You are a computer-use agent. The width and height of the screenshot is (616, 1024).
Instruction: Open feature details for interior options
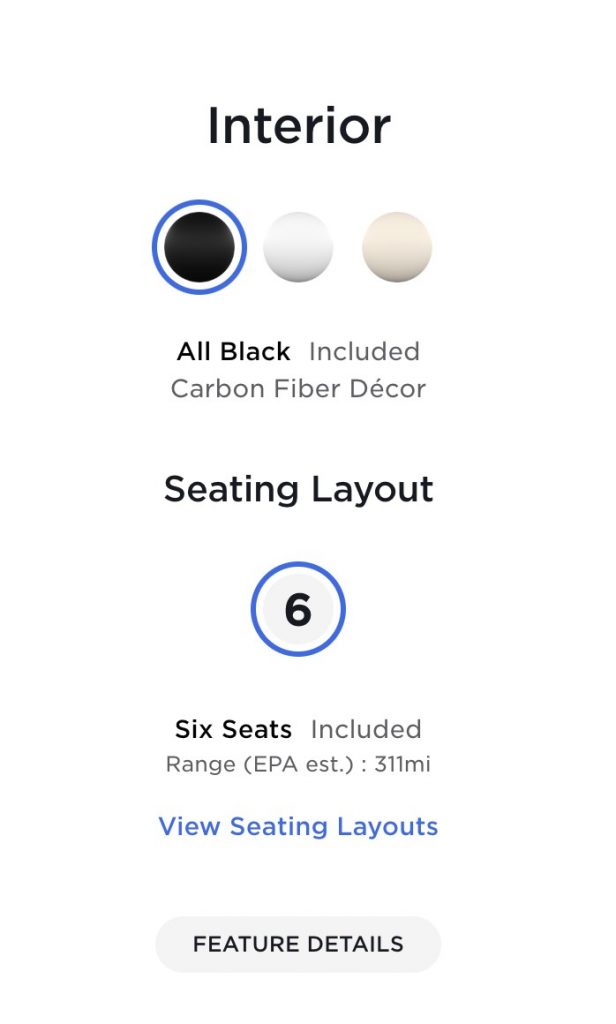pyautogui.click(x=298, y=944)
